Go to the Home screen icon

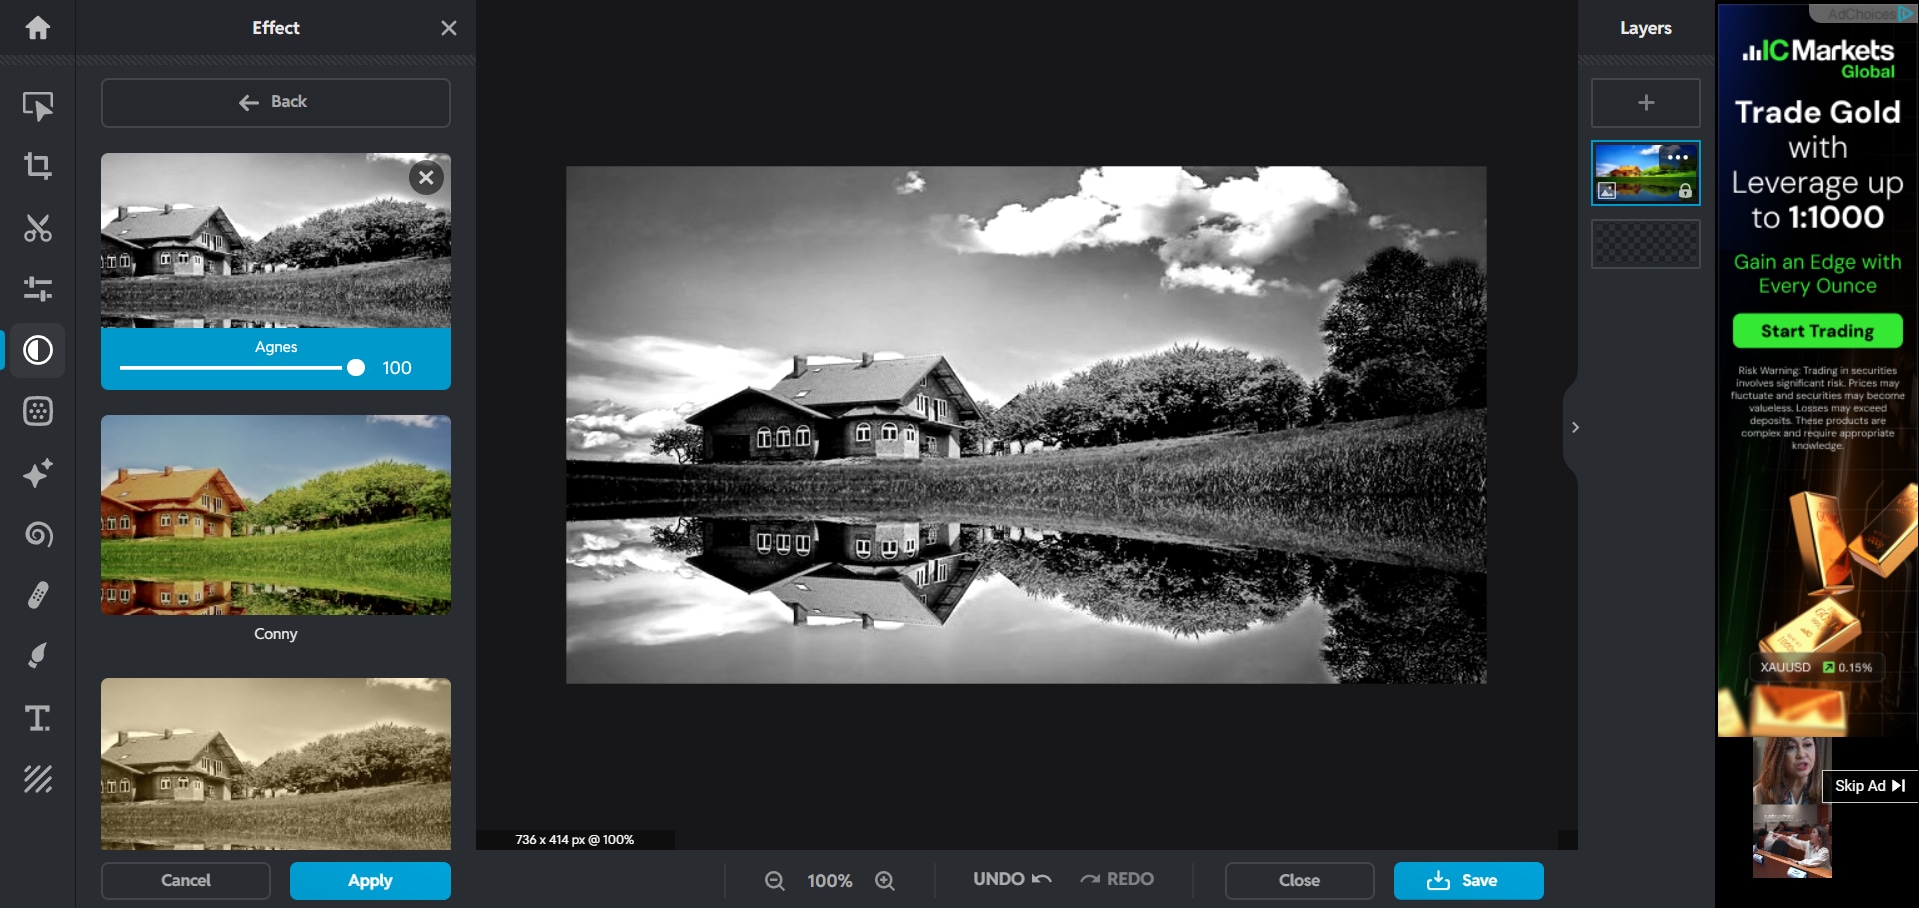coord(38,28)
